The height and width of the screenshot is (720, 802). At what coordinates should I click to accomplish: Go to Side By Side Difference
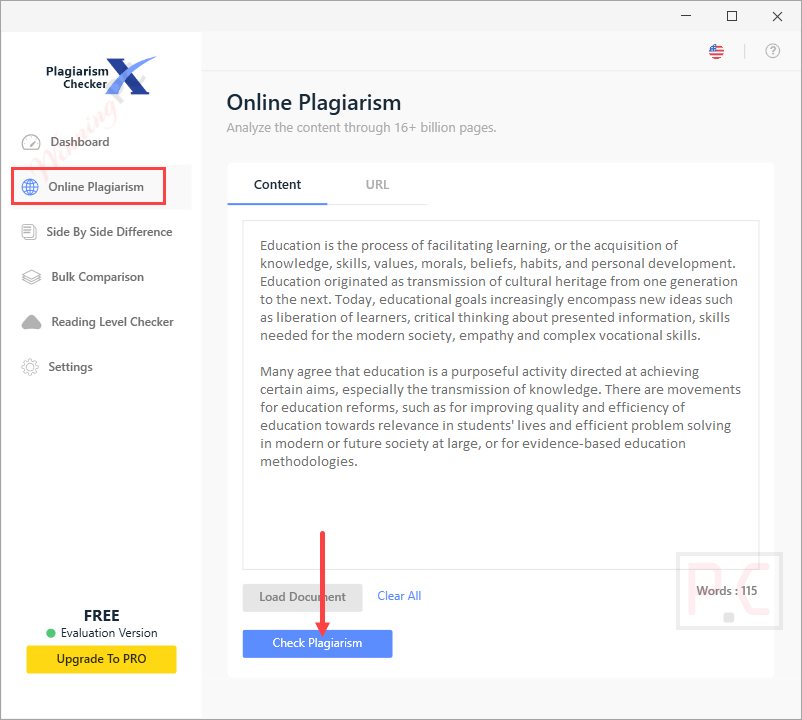coord(109,232)
